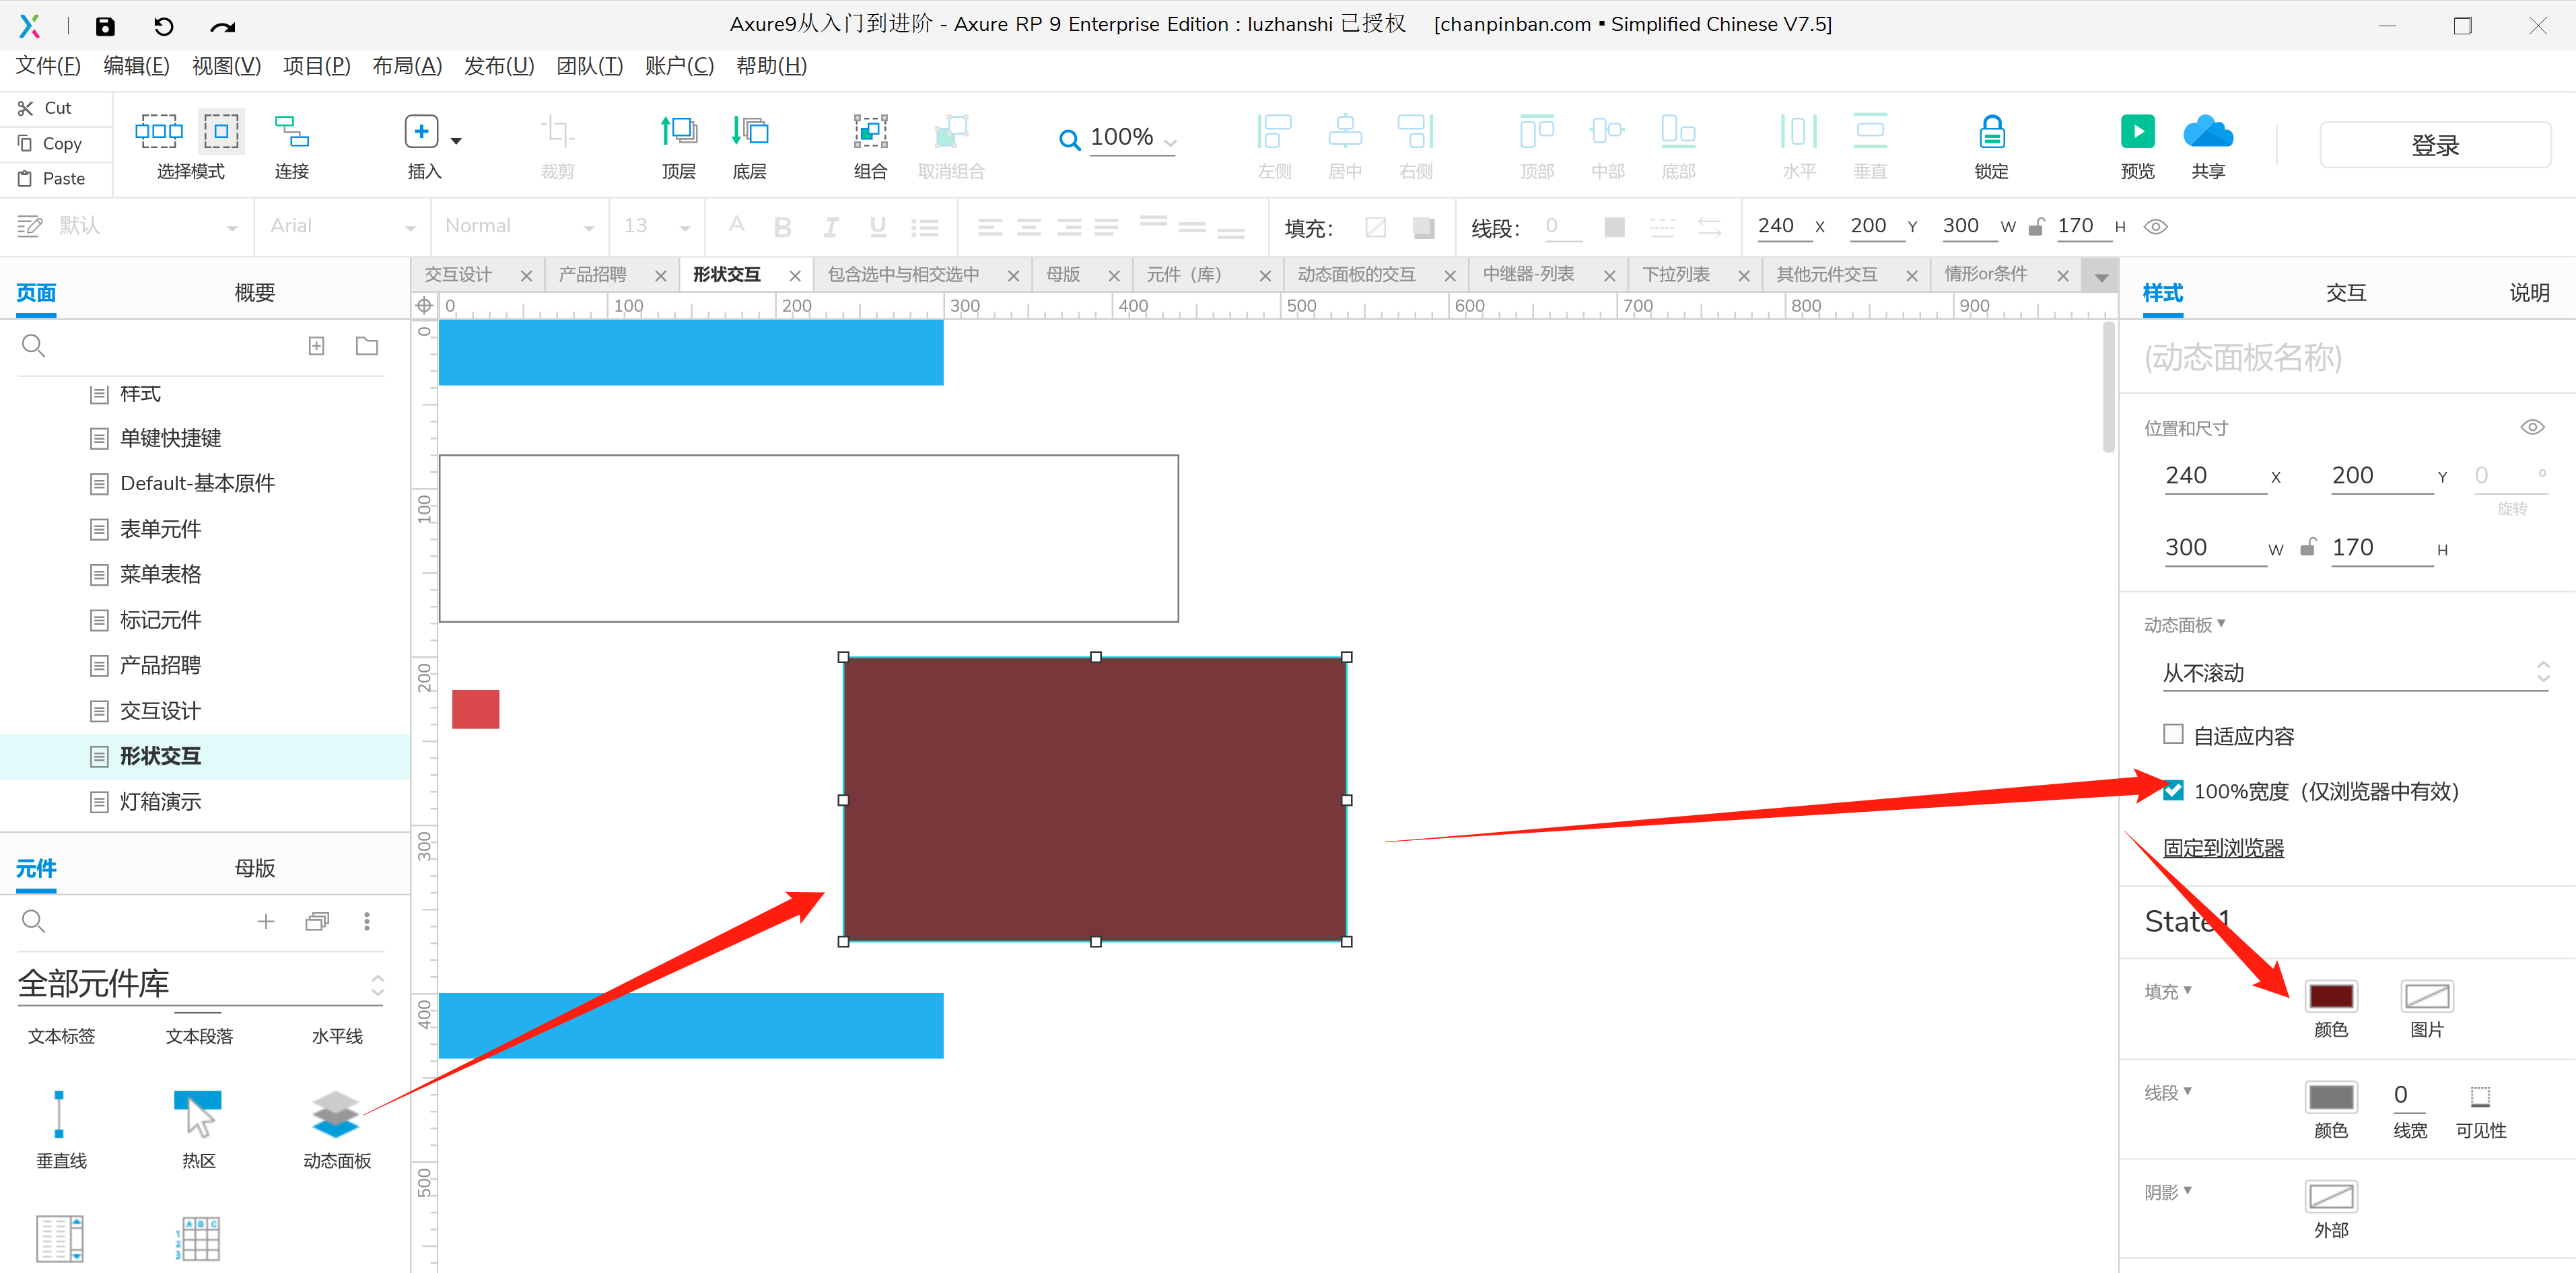Screen dimensions: 2576x1273
Task: Click the Preview (预览) play icon
Action: (x=2137, y=131)
